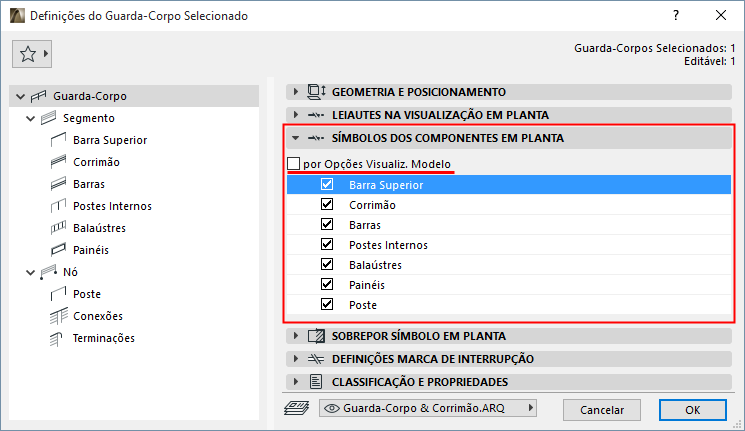Select Painéis in the left tree
This screenshot has height=431, width=745.
(90, 250)
